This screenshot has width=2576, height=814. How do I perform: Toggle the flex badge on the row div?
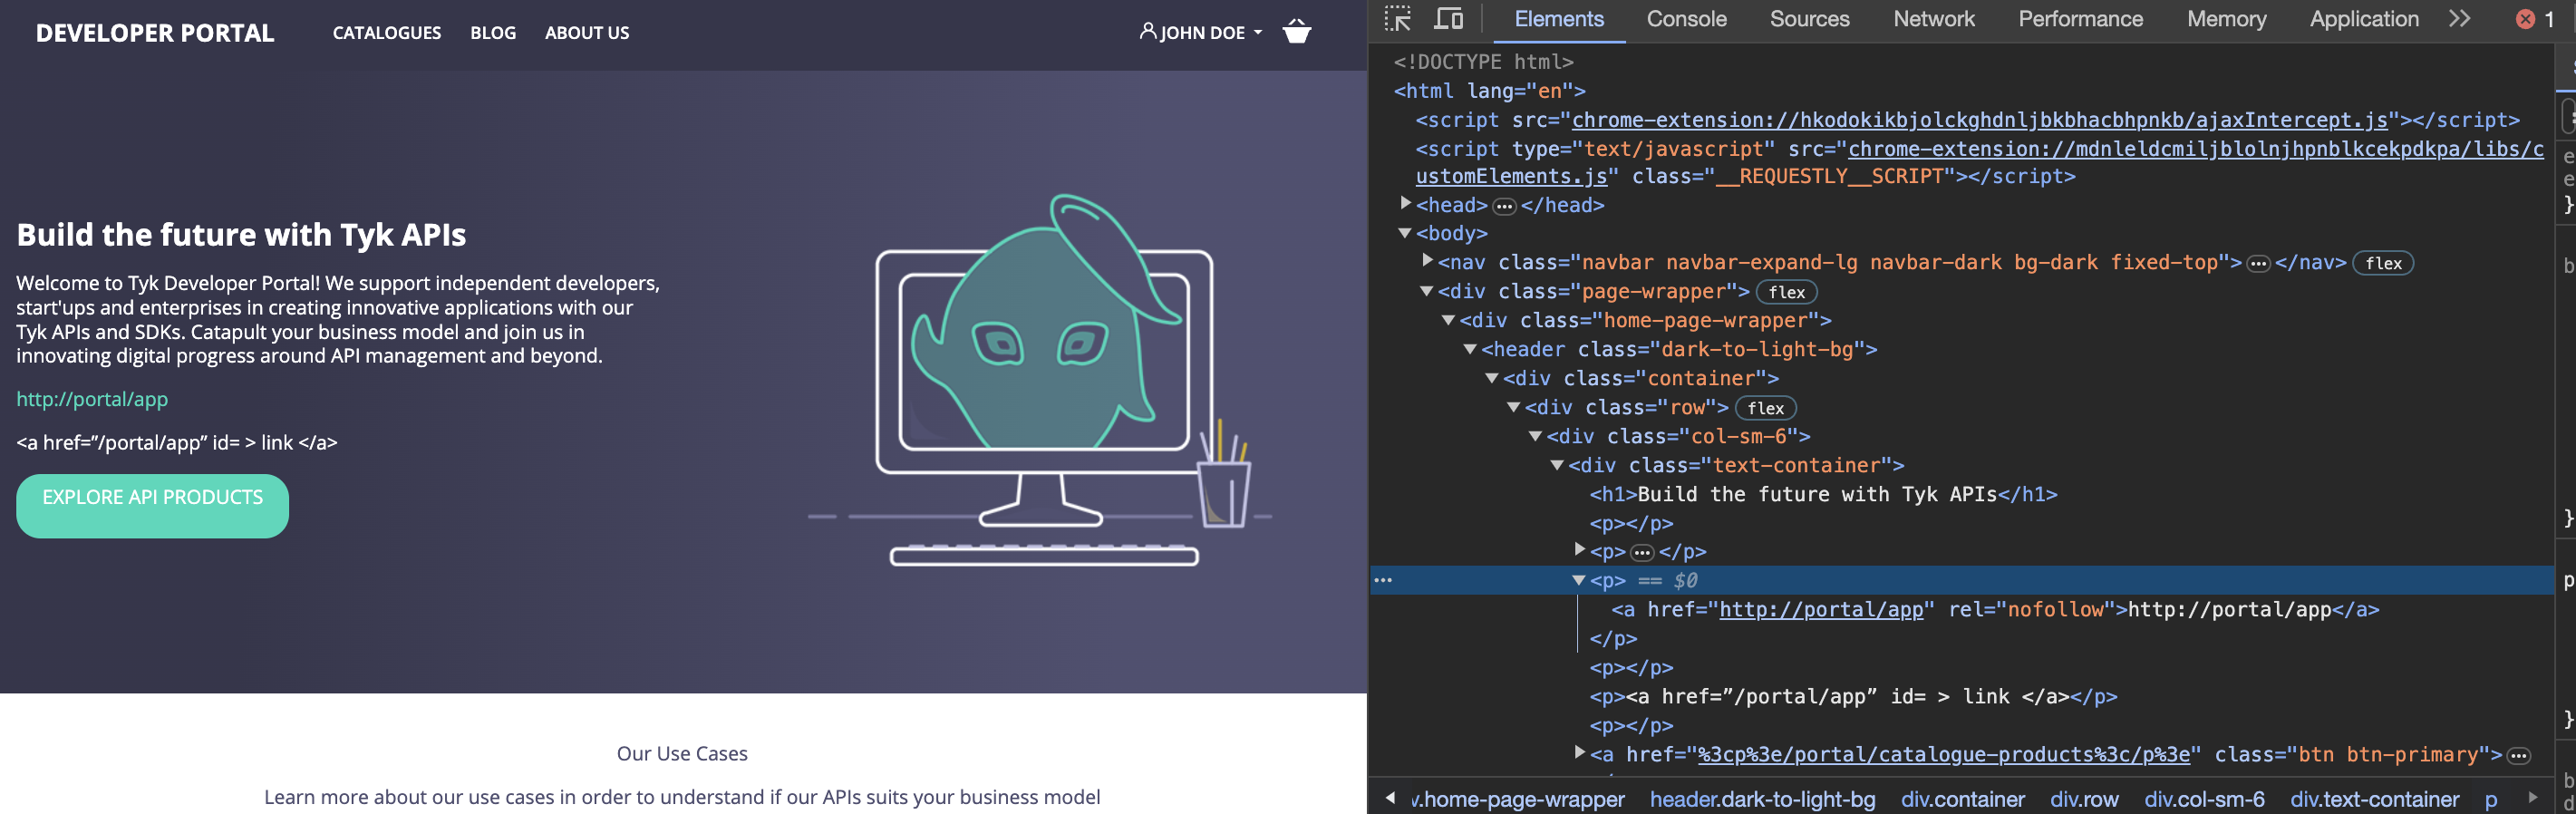1765,408
